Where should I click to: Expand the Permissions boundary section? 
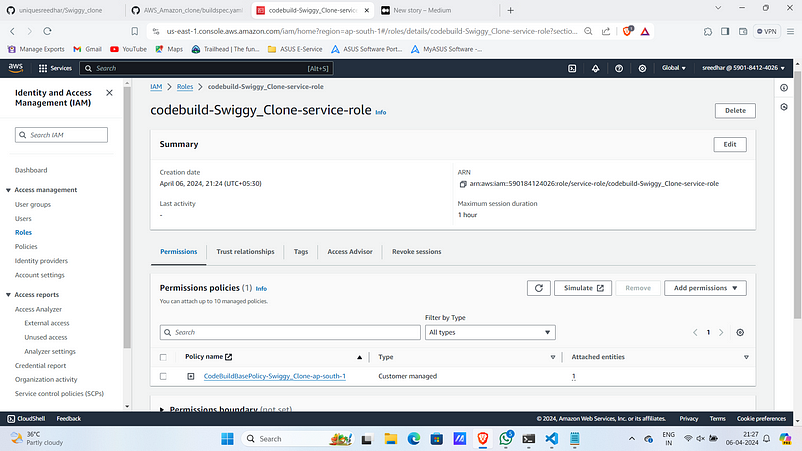click(x=162, y=409)
